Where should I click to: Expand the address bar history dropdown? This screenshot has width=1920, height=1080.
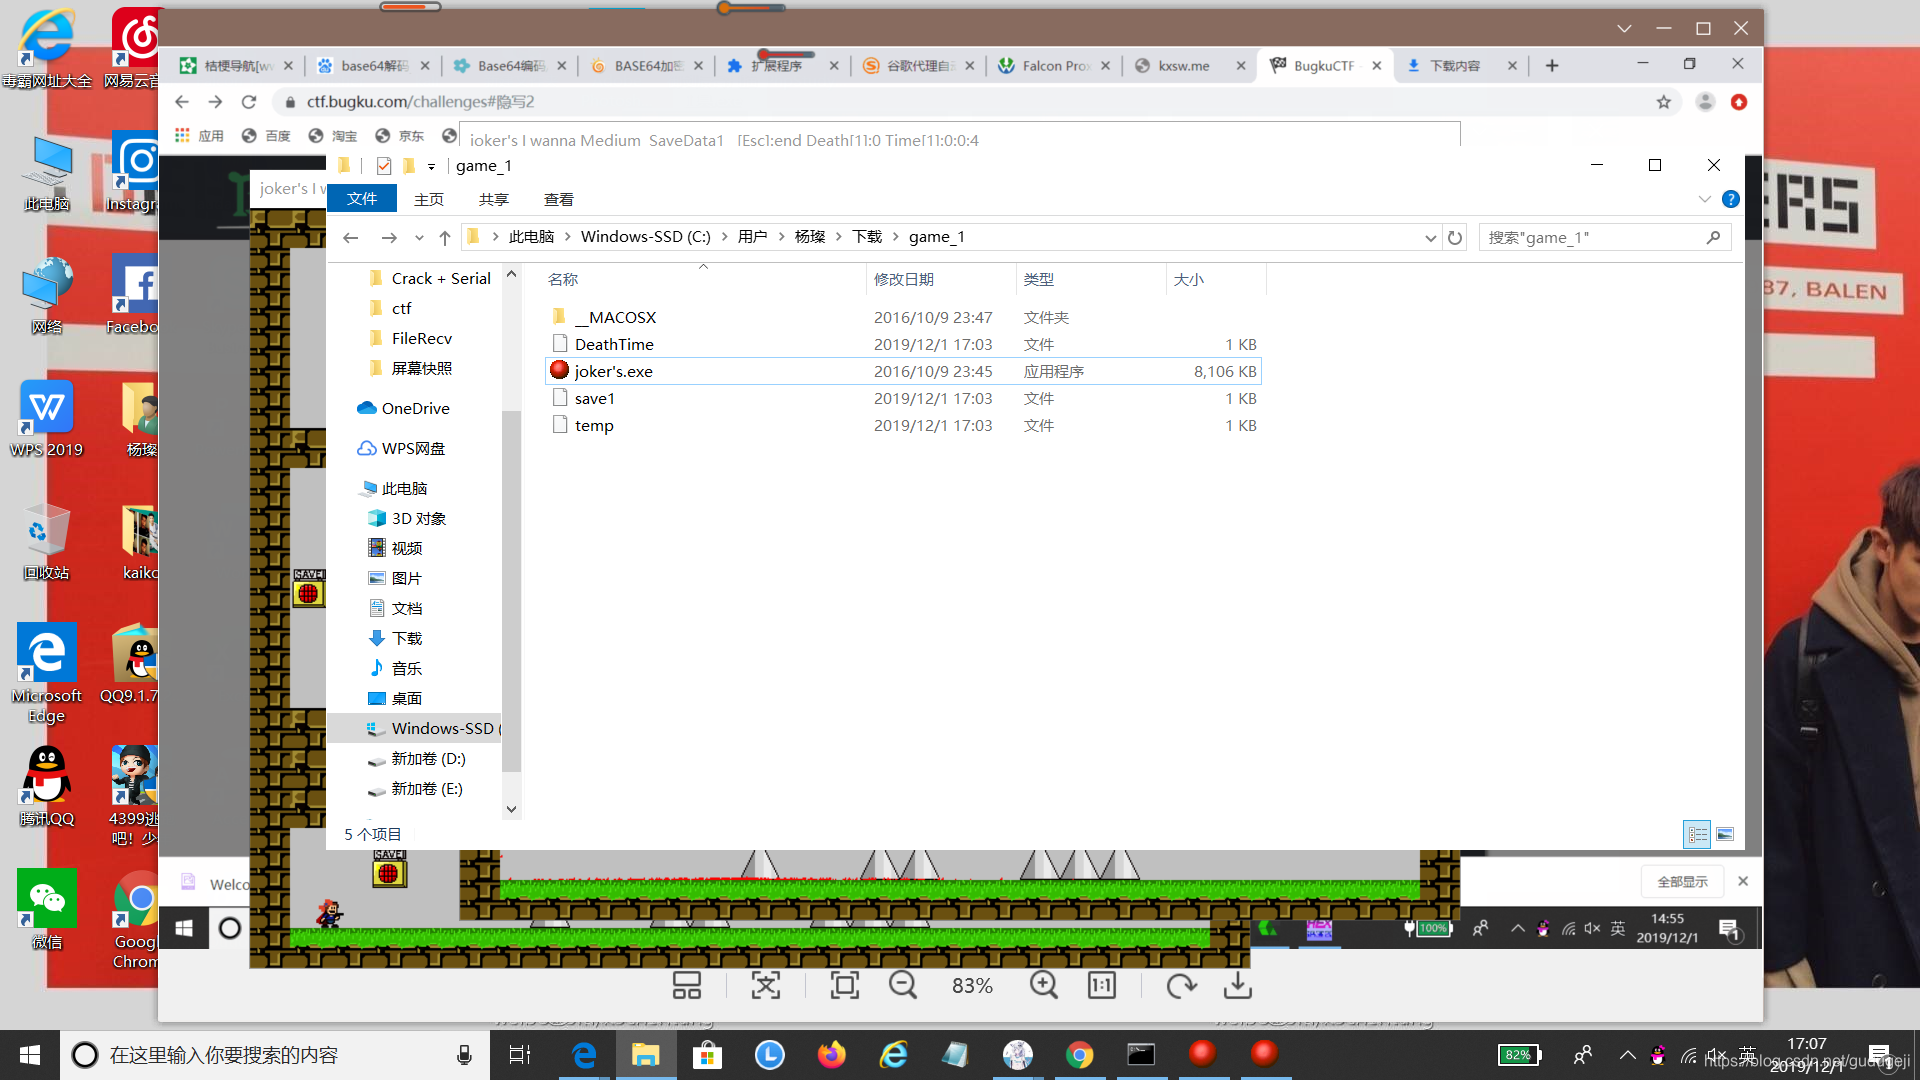1430,237
